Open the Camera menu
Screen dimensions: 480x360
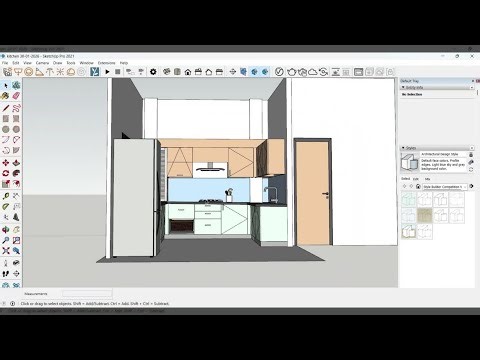(x=42, y=63)
